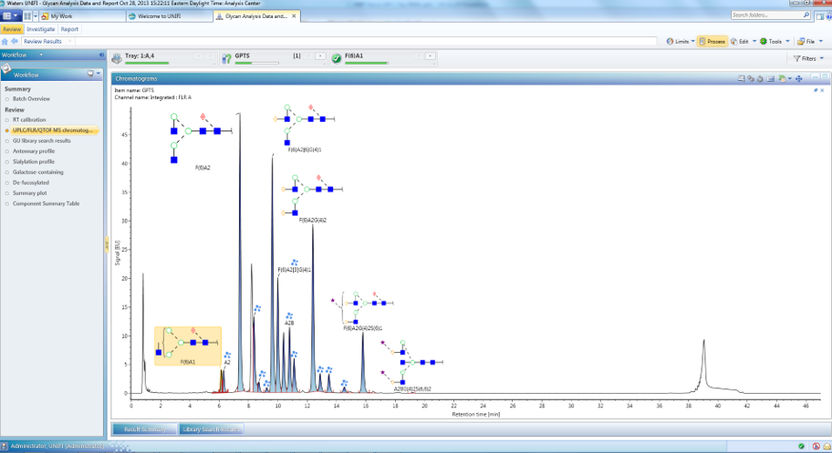Maximize the Chromatograms panel
Image resolution: width=832 pixels, height=453 pixels.
click(824, 77)
